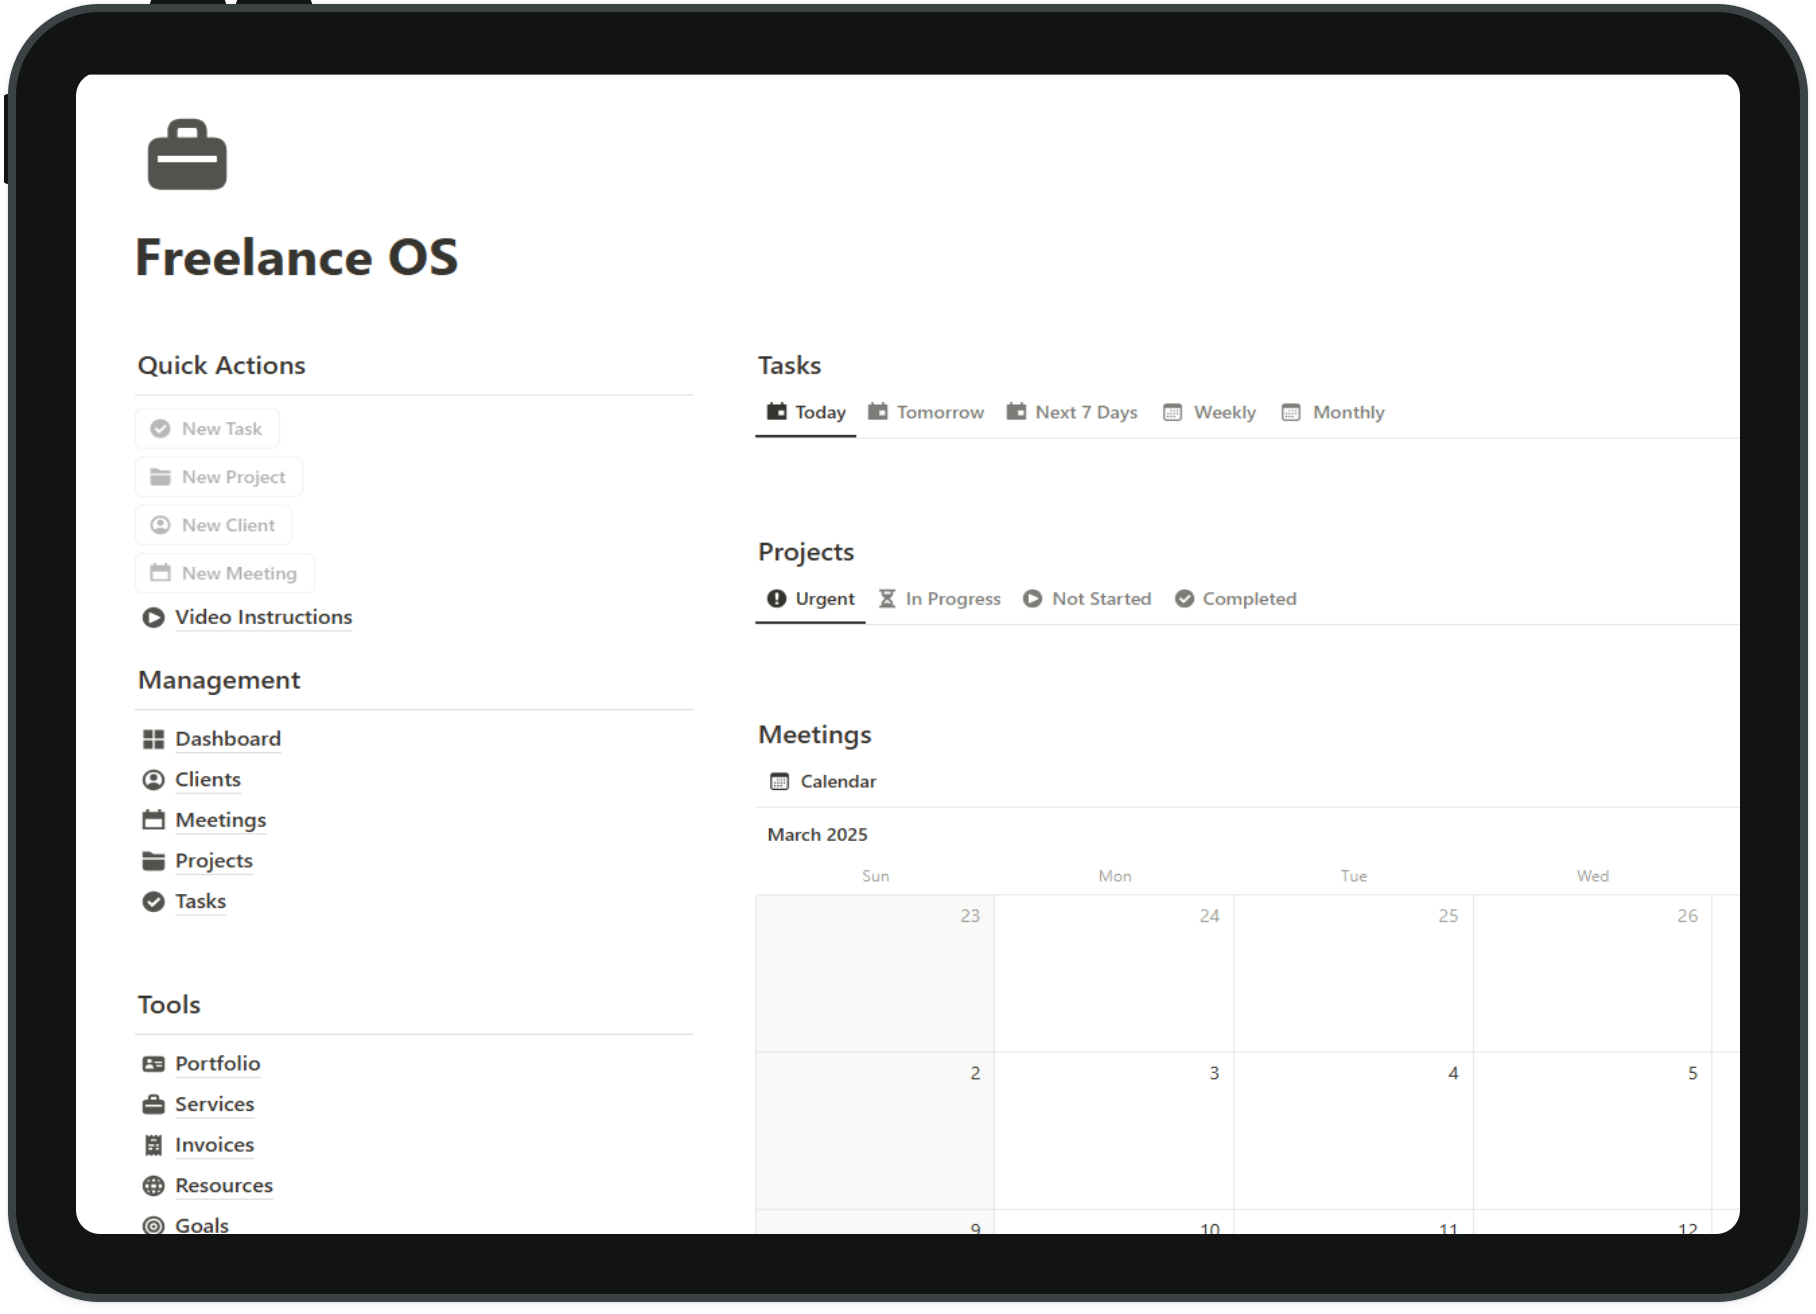
Task: Click the Tasks checkmark icon under Management
Action: 153,902
